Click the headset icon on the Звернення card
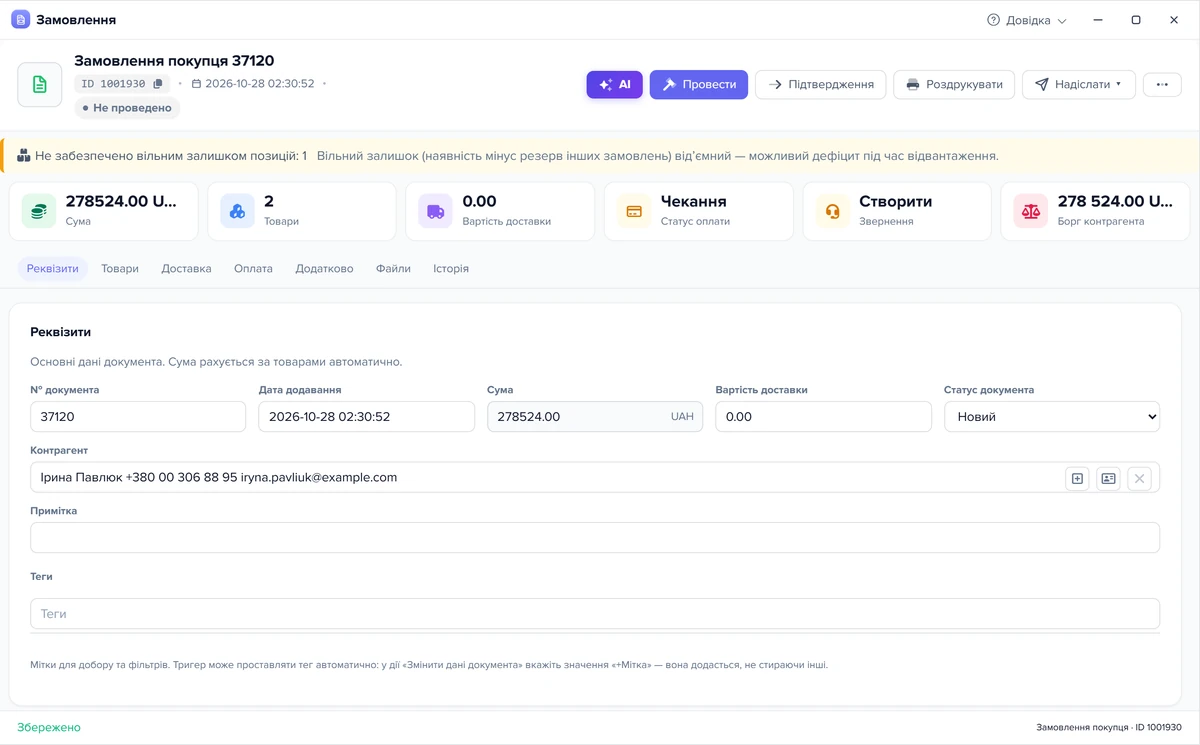This screenshot has height=745, width=1200. coord(832,211)
